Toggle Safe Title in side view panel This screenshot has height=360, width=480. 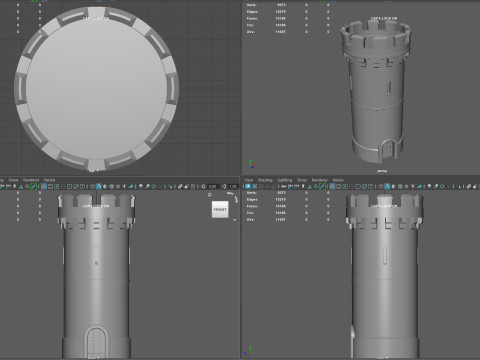[370, 187]
